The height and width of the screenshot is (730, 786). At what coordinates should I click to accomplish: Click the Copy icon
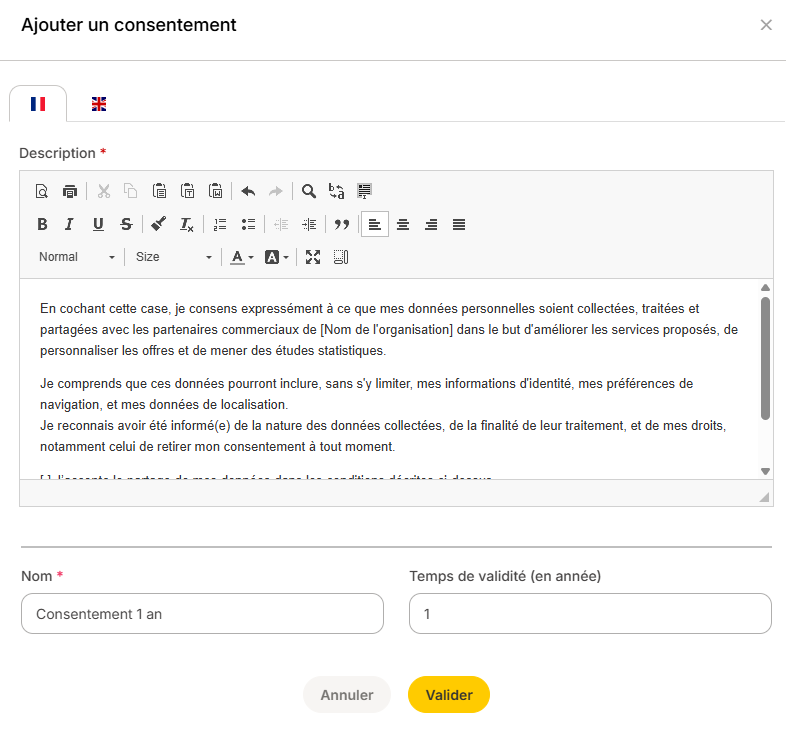131,191
